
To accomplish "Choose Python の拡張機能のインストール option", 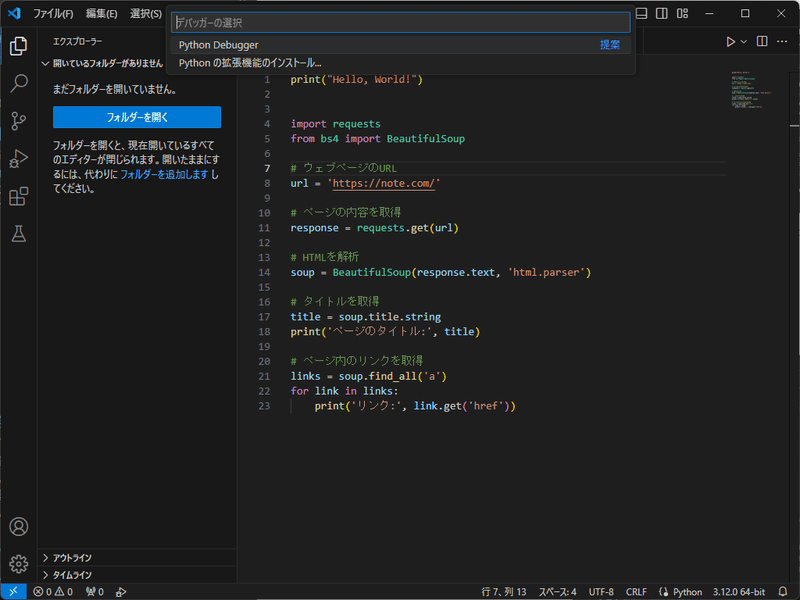I will [401, 63].
